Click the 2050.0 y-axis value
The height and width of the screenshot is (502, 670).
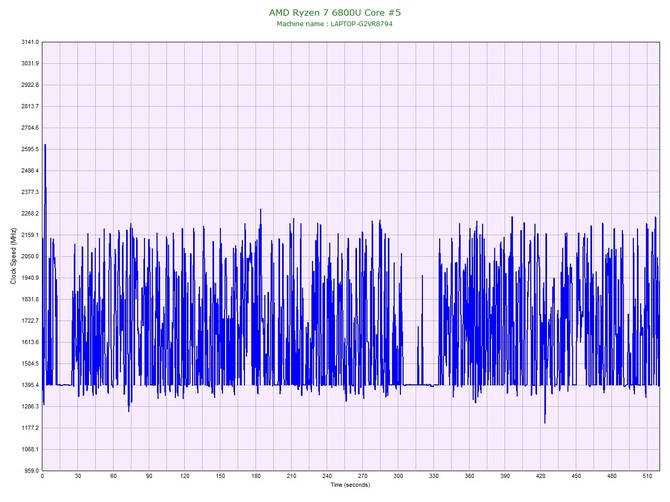(x=30, y=256)
